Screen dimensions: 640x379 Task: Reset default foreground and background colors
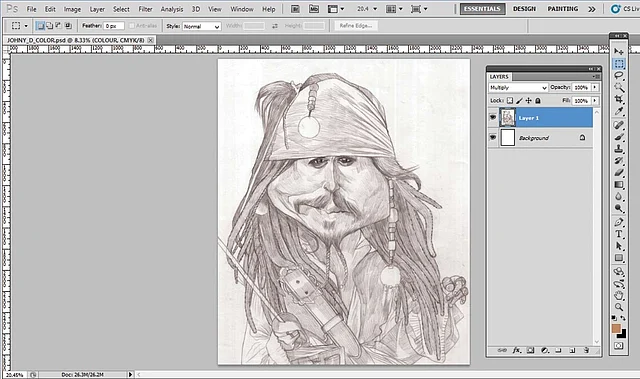pyautogui.click(x=614, y=318)
